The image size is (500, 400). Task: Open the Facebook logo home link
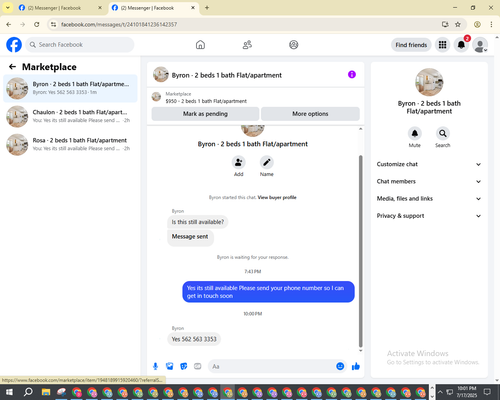click(14, 45)
